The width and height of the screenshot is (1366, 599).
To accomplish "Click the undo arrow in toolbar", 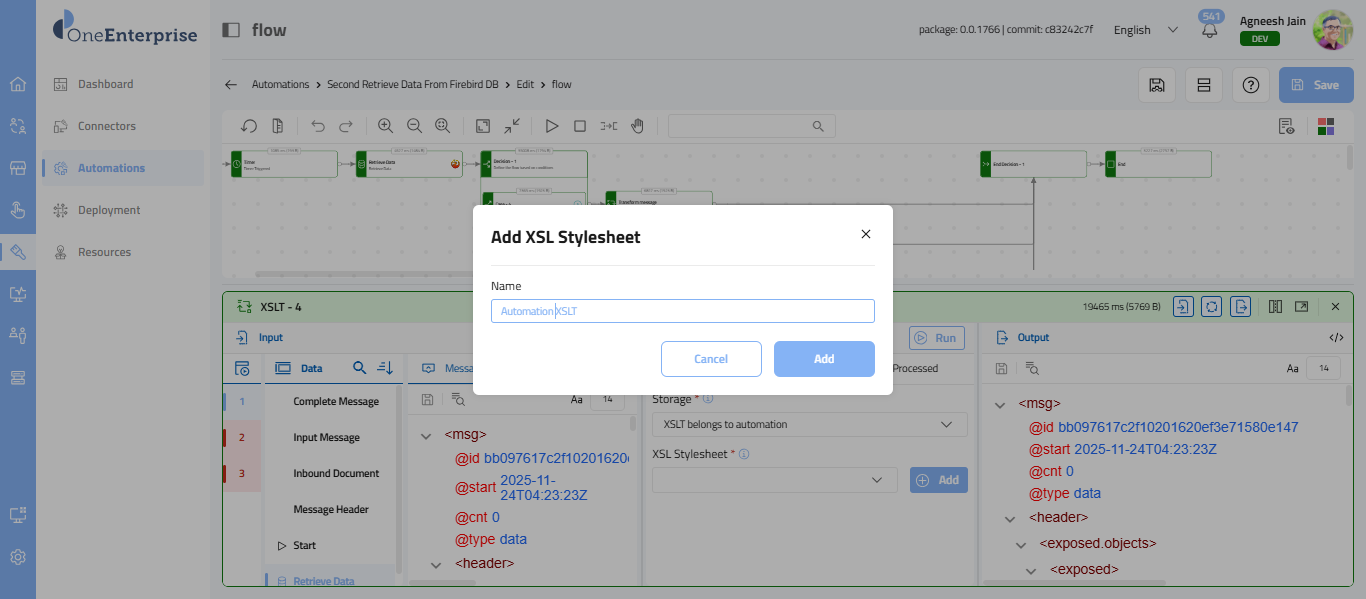I will coord(318,126).
